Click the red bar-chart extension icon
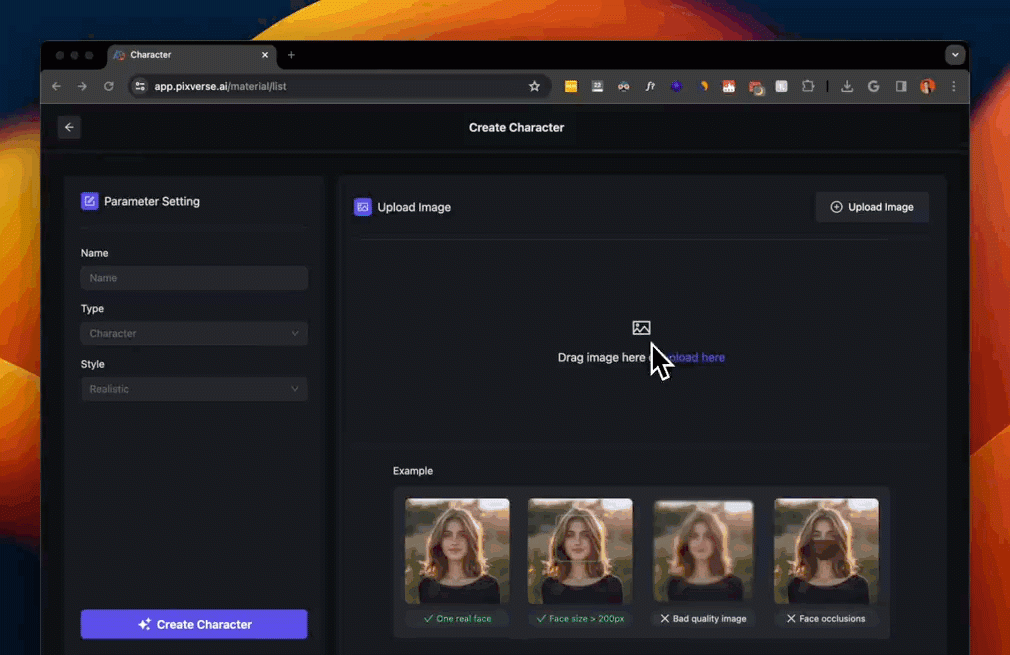 click(x=729, y=86)
